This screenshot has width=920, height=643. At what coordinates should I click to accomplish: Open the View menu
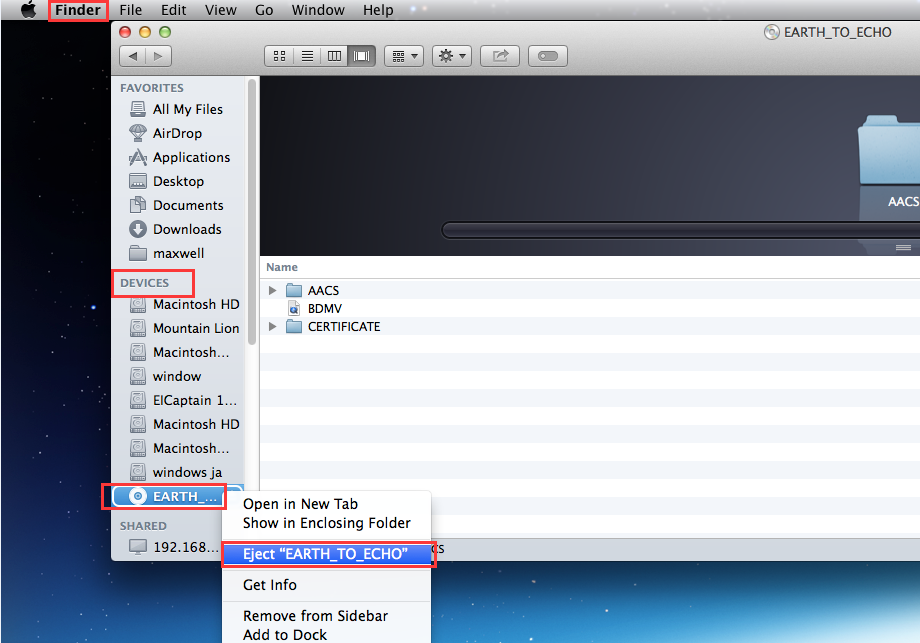coord(220,10)
